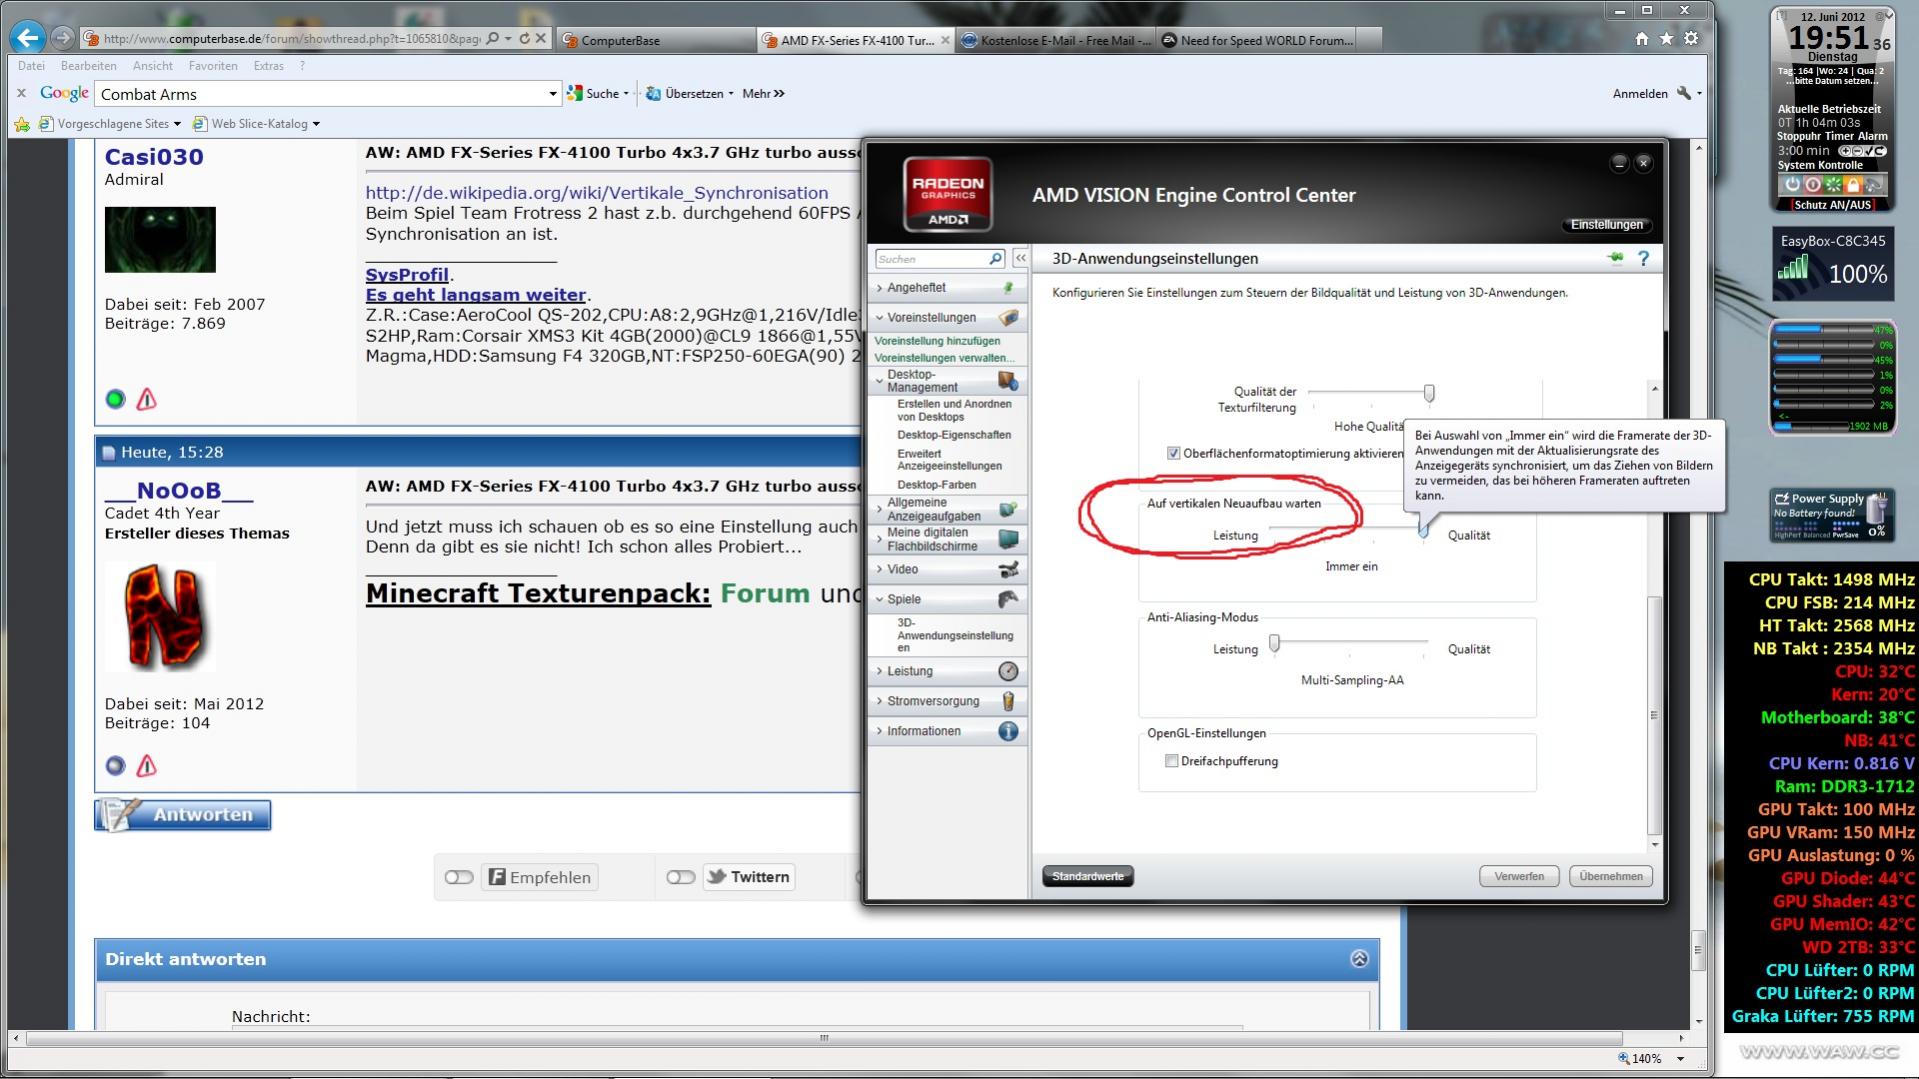This screenshot has width=1919, height=1079.
Task: Switch to the ComputerBase browser tab
Action: (655, 40)
